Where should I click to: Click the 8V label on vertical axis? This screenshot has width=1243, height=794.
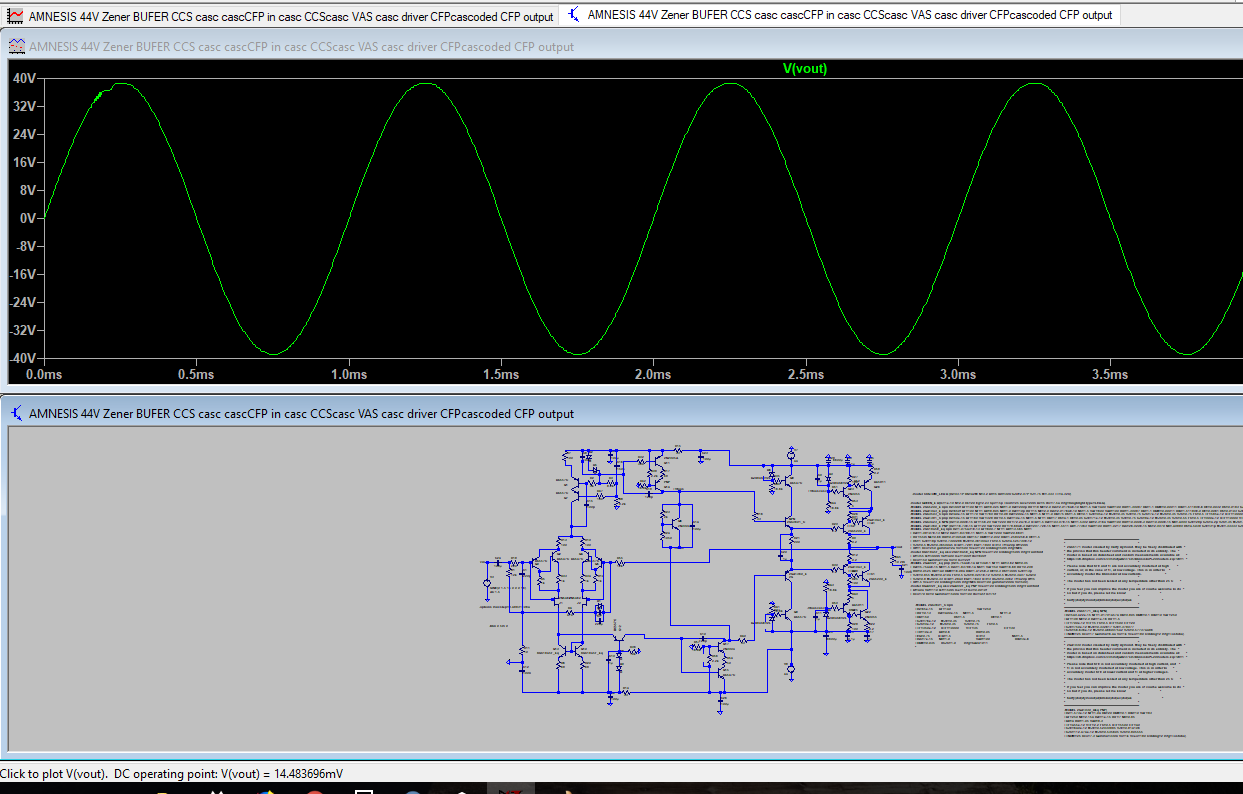pos(27,190)
